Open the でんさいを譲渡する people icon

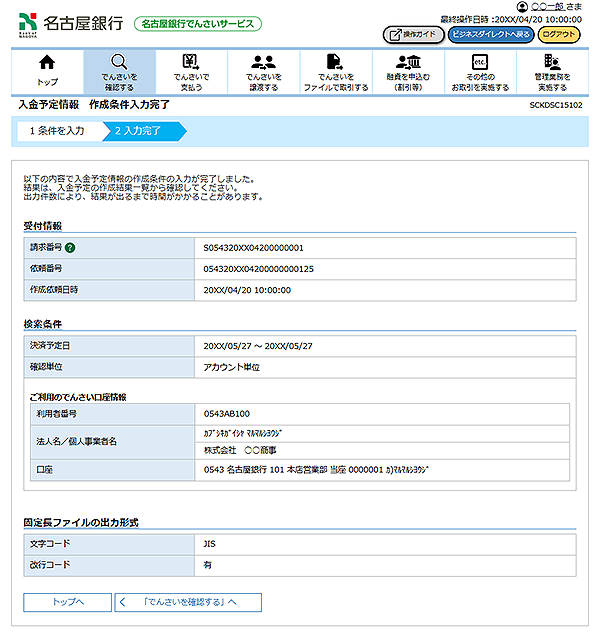pos(263,64)
